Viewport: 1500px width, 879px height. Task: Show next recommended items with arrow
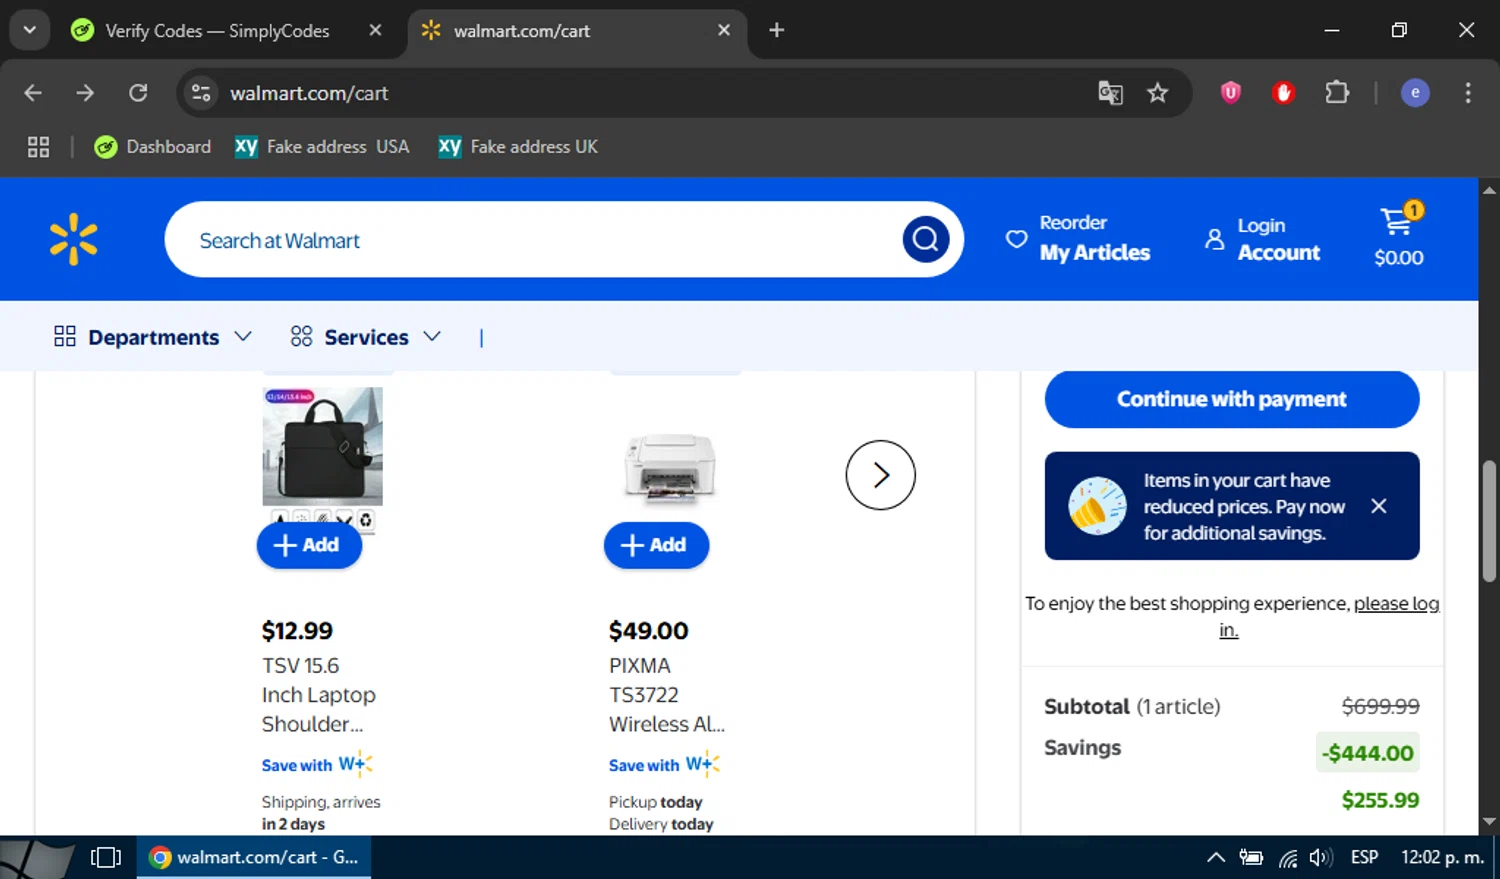click(880, 475)
